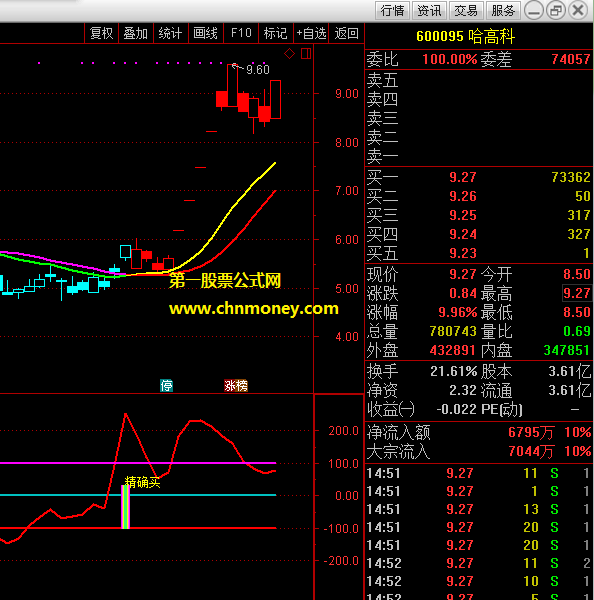Restore down the application window

tap(556, 10)
